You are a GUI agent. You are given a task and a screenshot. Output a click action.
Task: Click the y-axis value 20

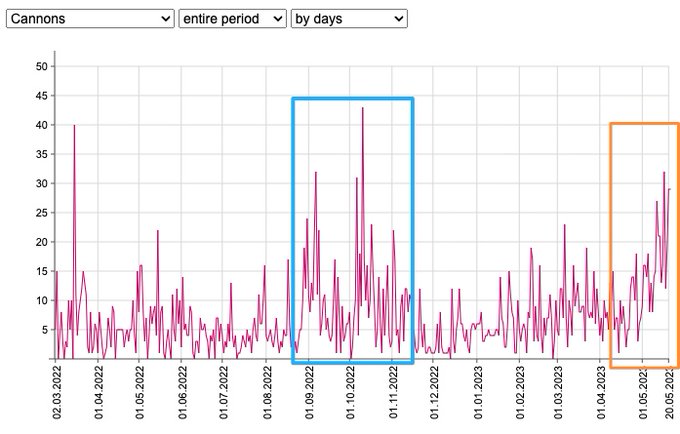tap(42, 242)
